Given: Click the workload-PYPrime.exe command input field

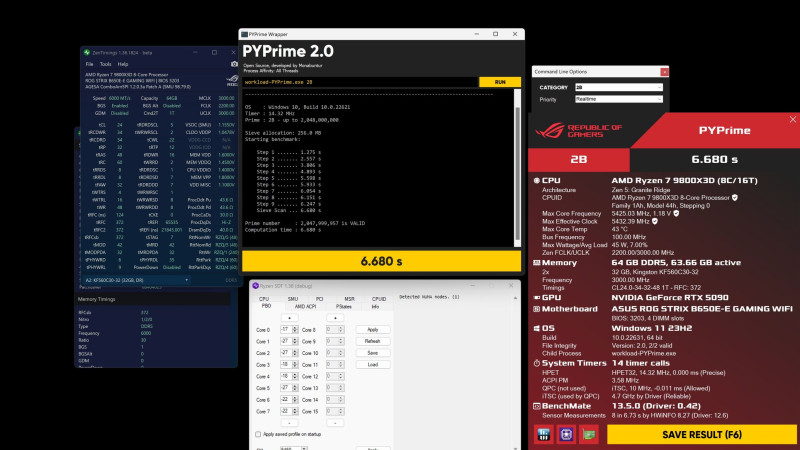Looking at the screenshot, I should click(360, 82).
